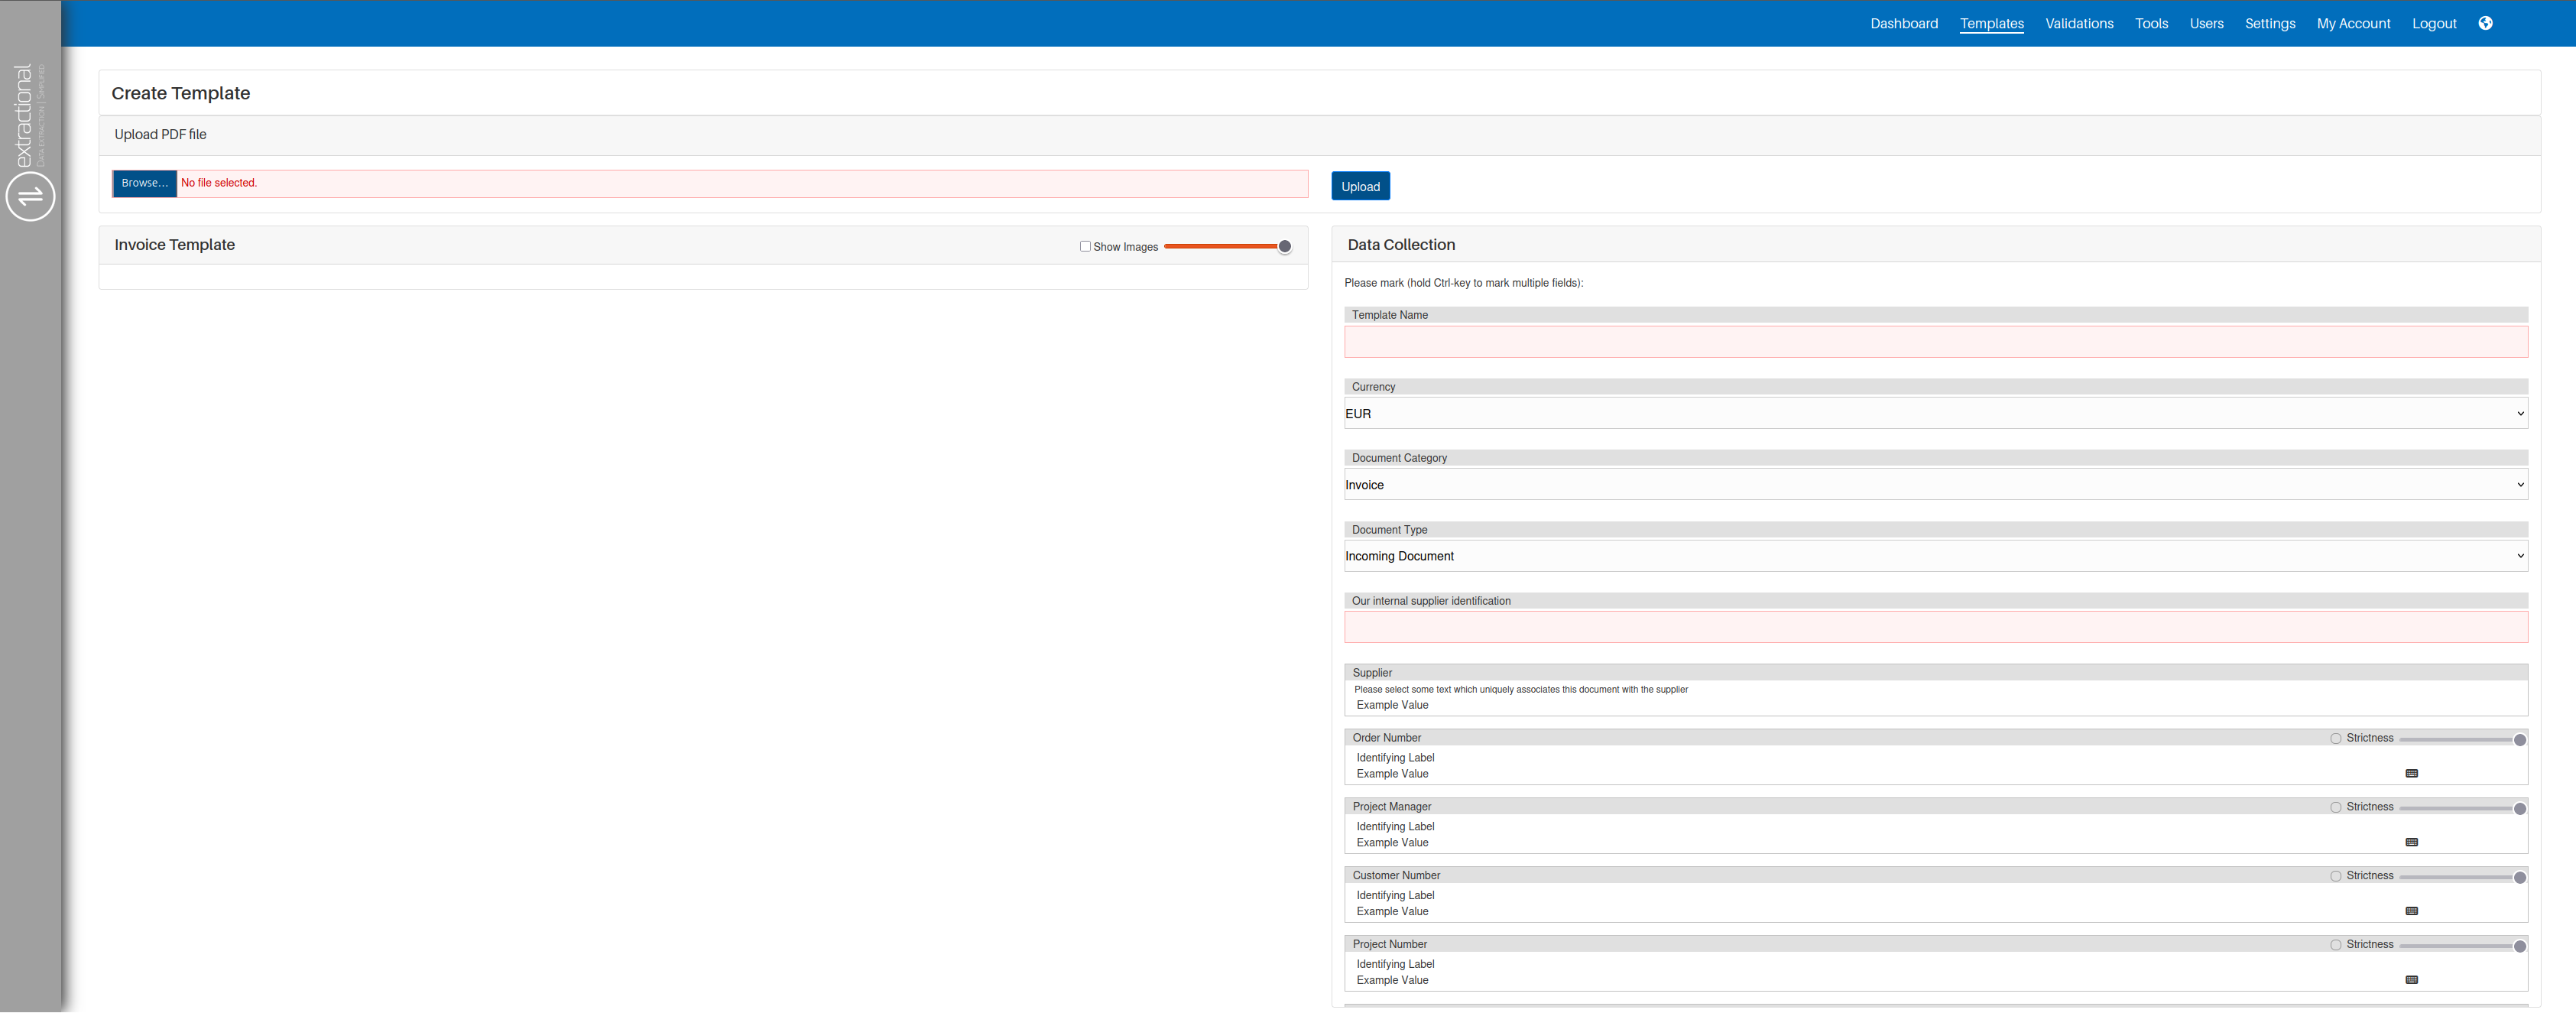The image size is (2576, 1013).
Task: Open the Dashboard menu item
Action: [1903, 23]
